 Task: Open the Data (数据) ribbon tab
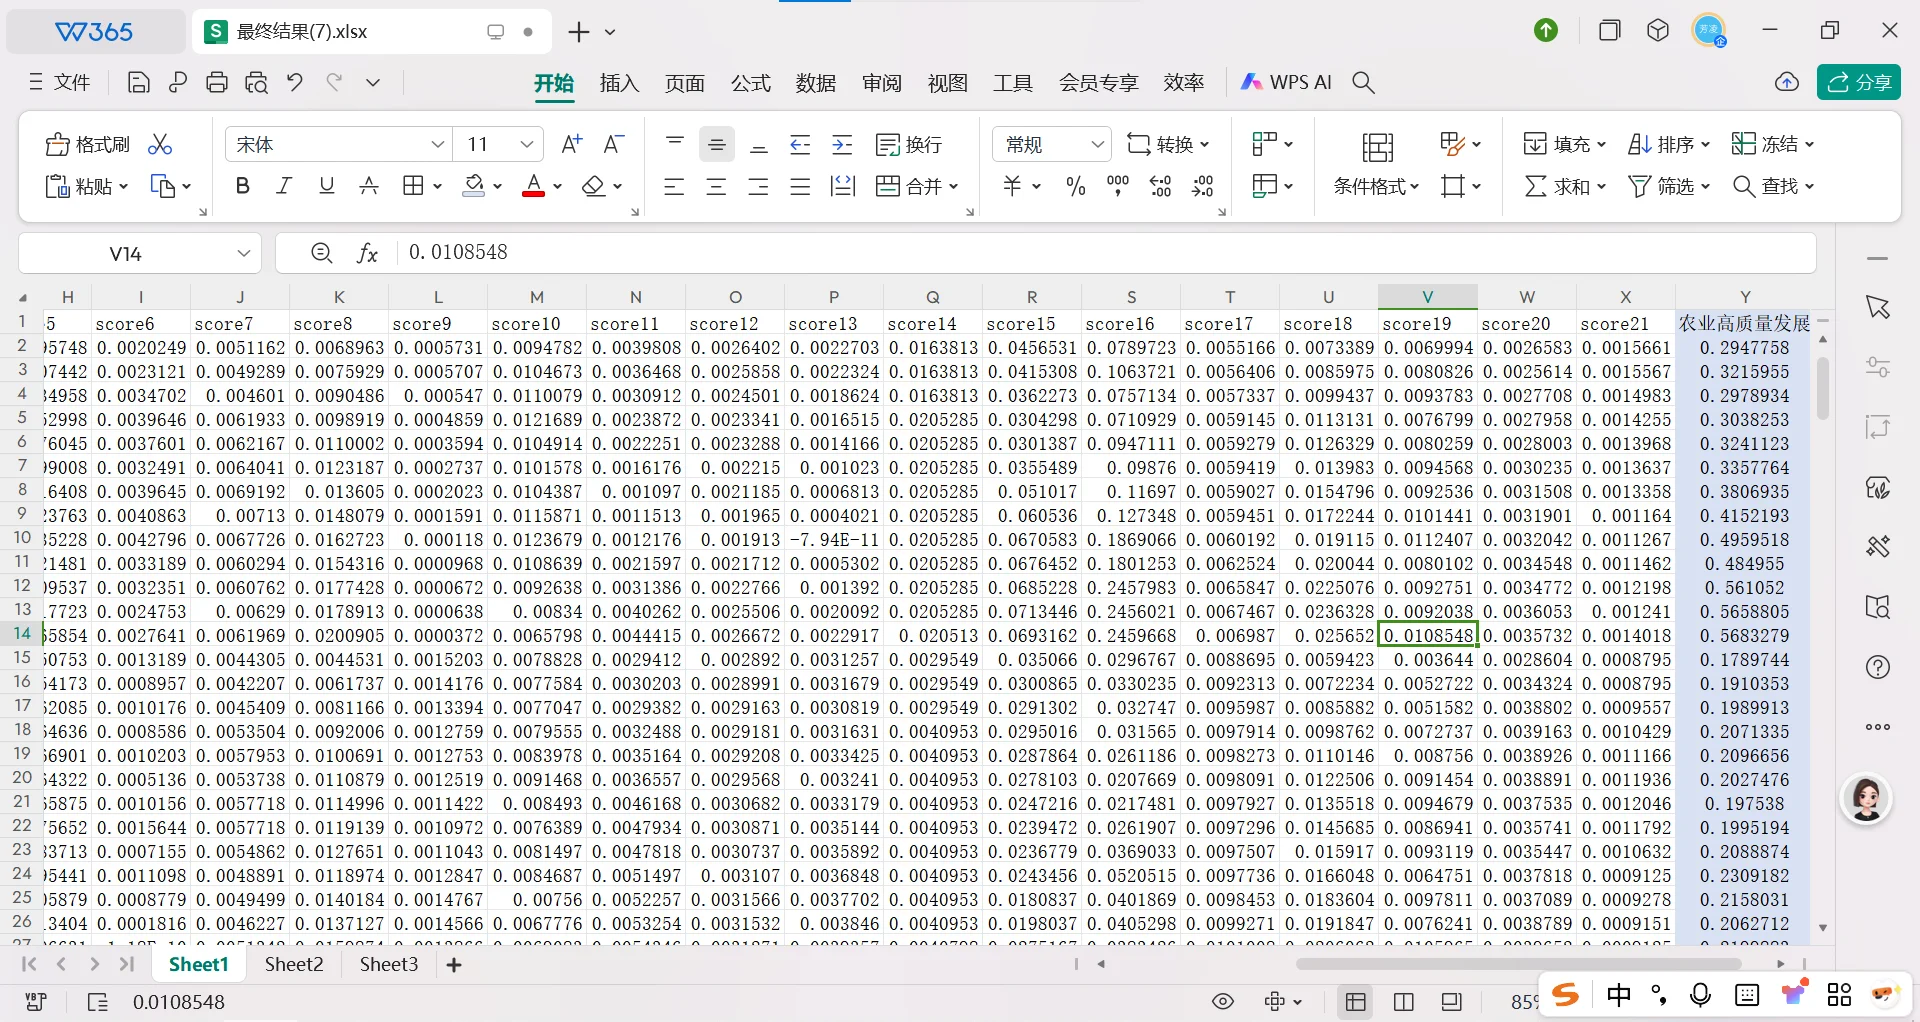pos(816,83)
